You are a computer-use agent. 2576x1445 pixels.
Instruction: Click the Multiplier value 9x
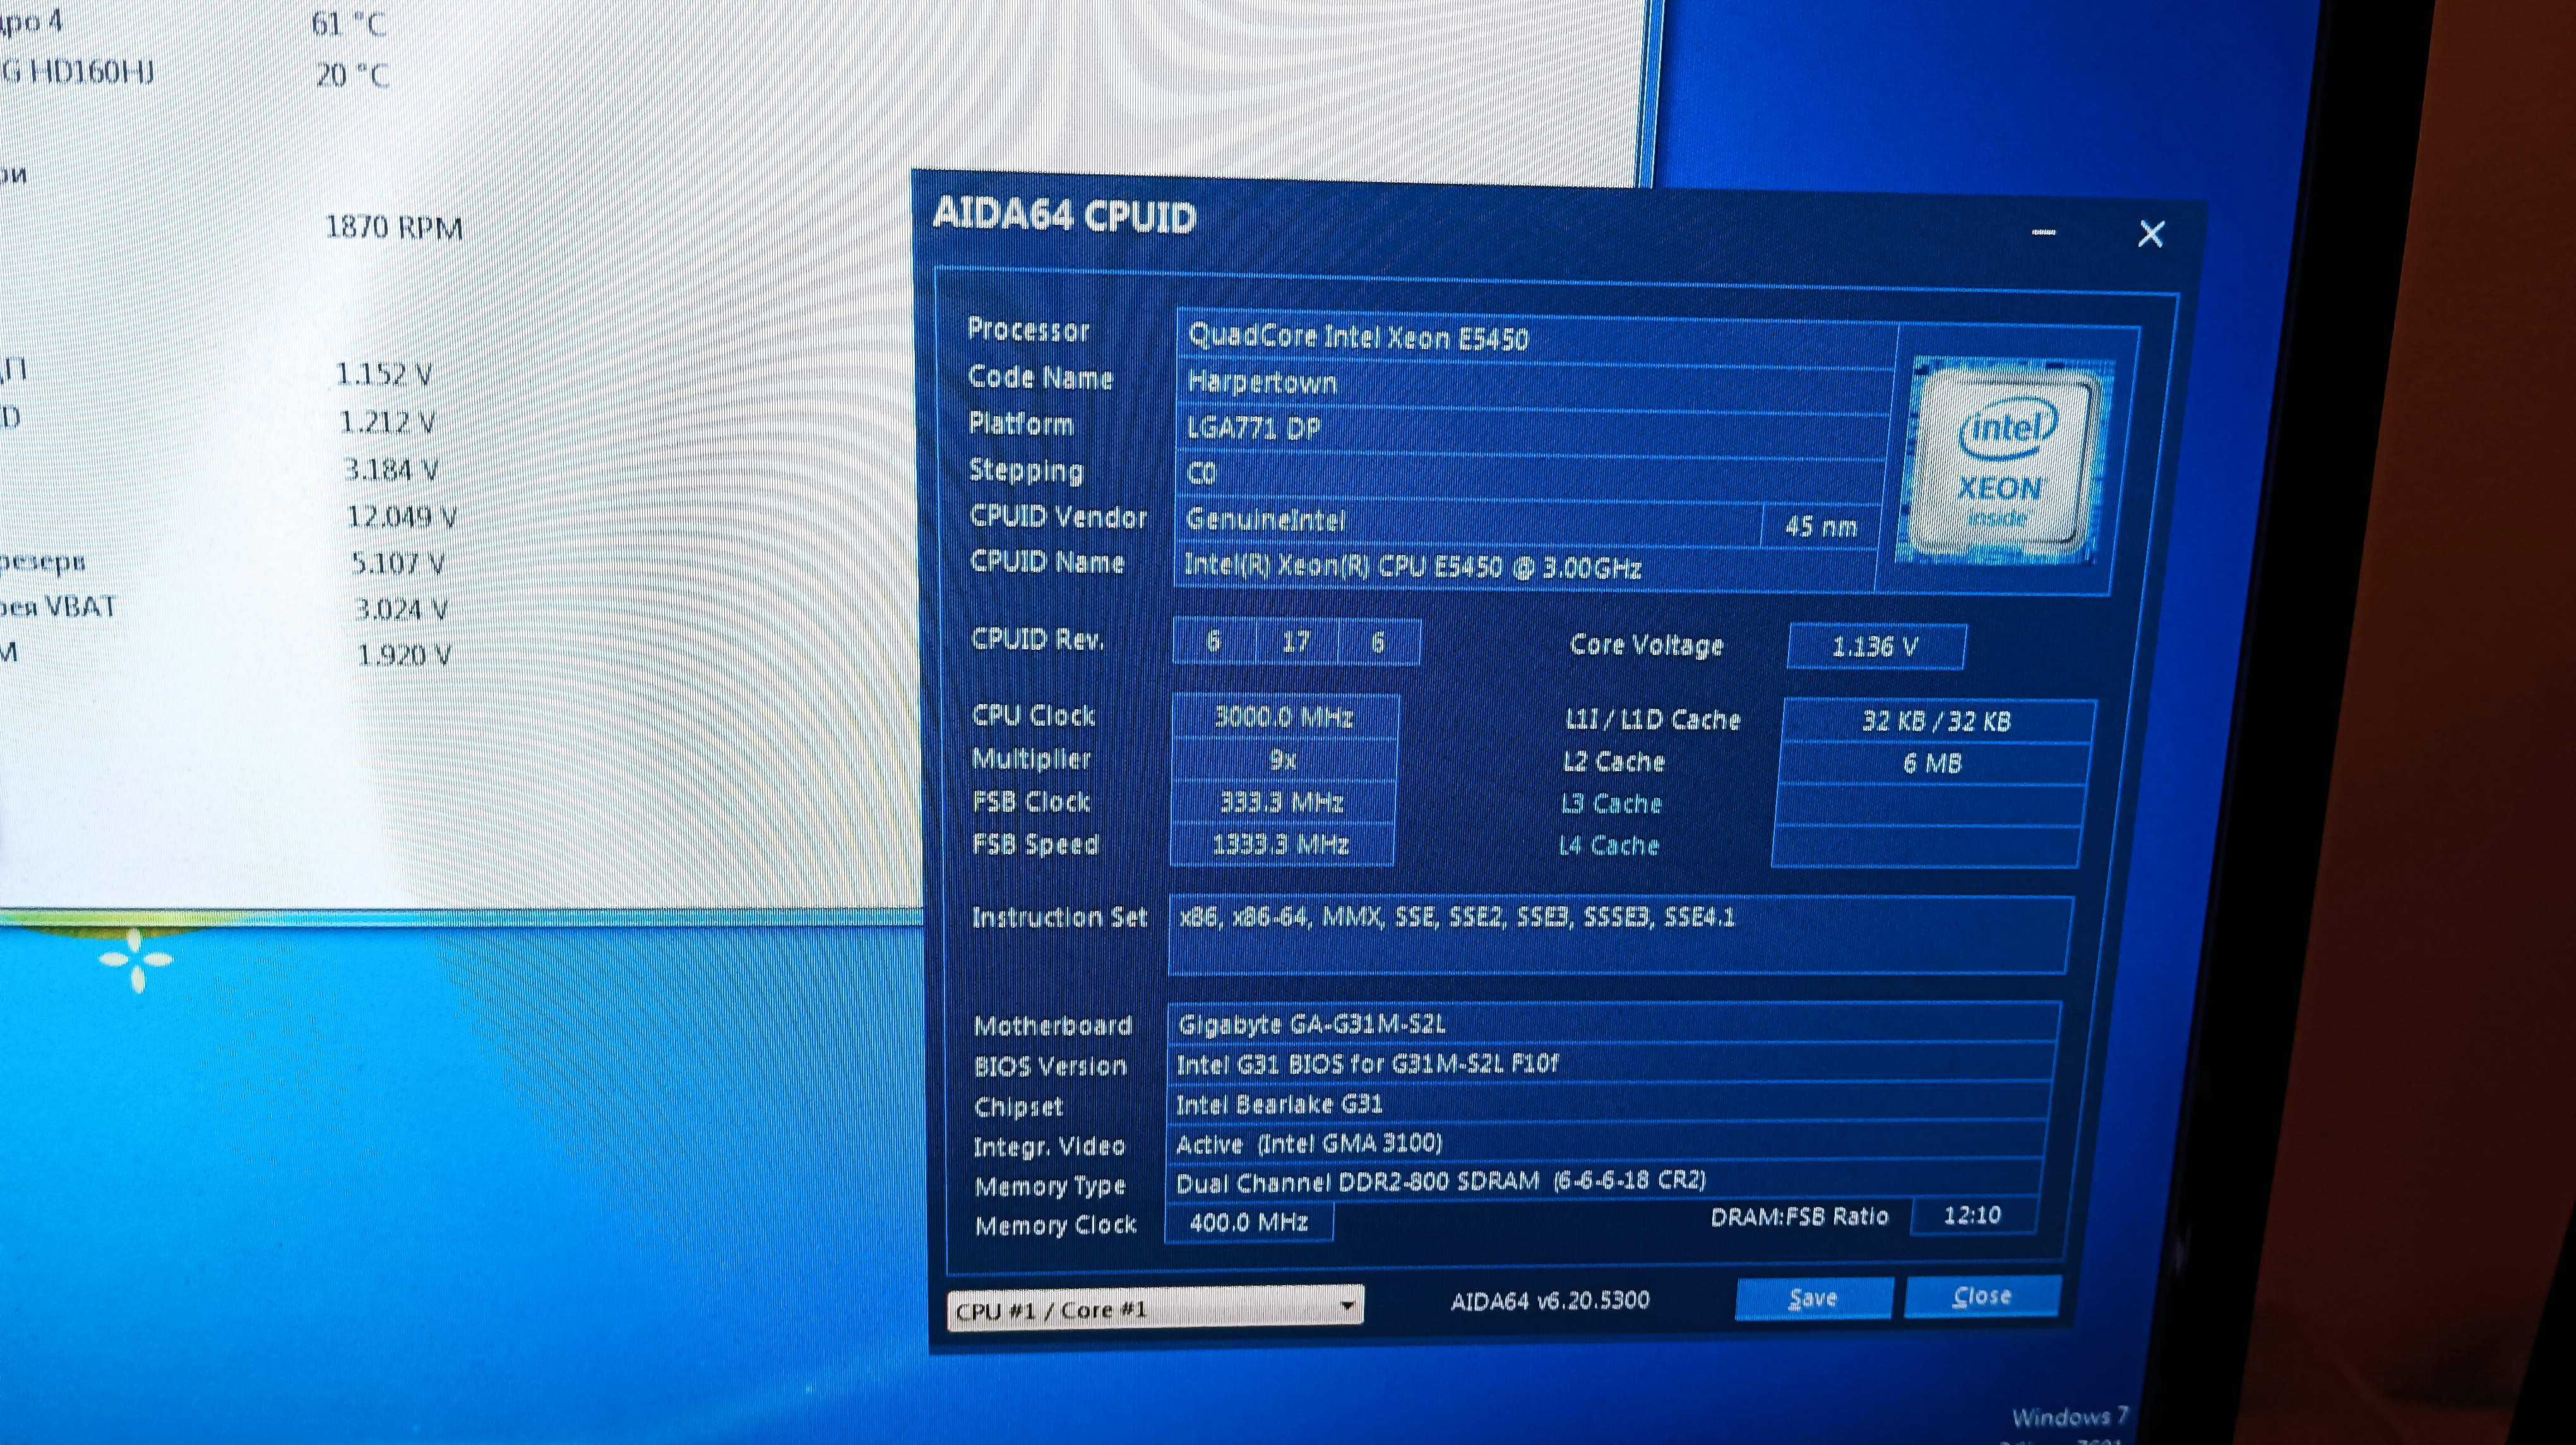(1283, 759)
